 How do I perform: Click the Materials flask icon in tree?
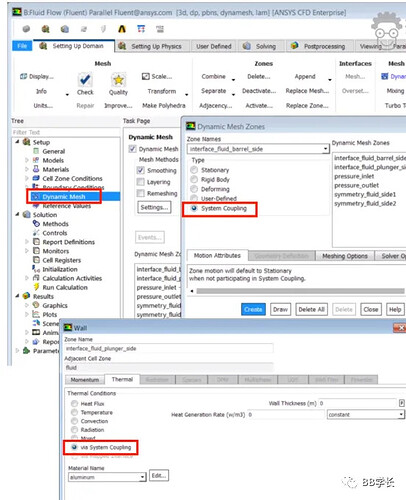36,169
